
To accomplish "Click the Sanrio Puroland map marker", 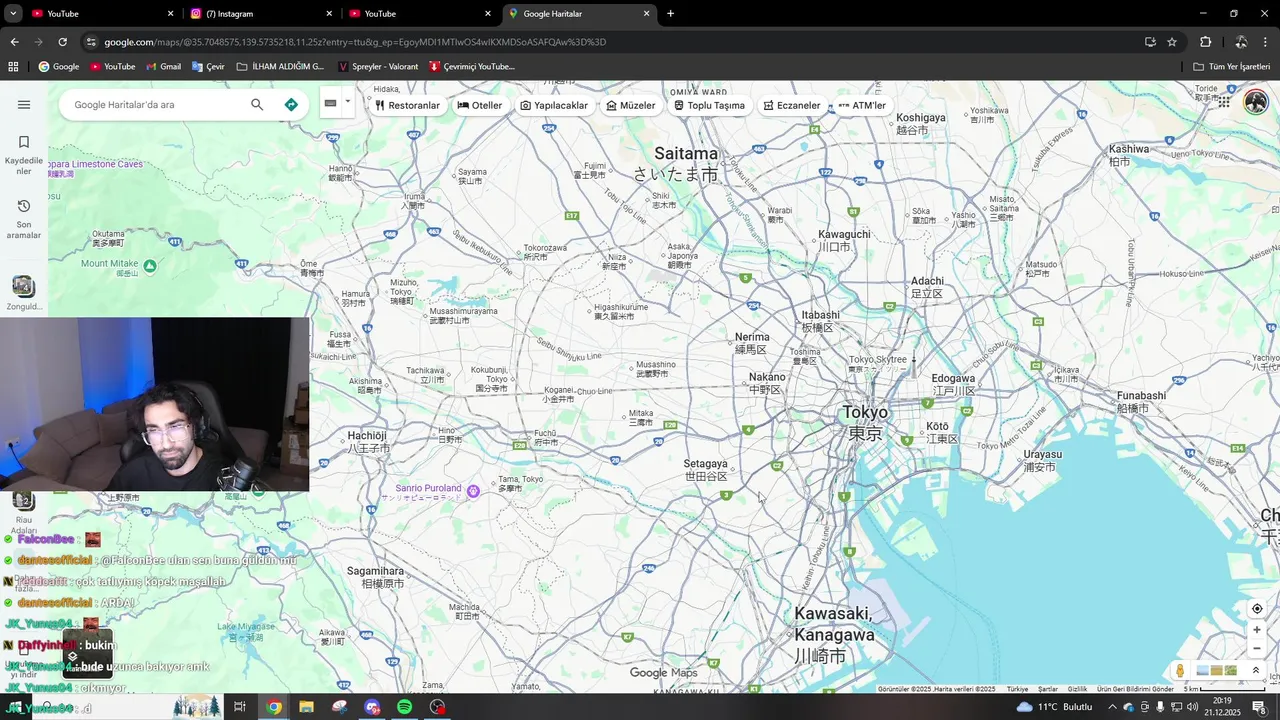I will click(474, 490).
